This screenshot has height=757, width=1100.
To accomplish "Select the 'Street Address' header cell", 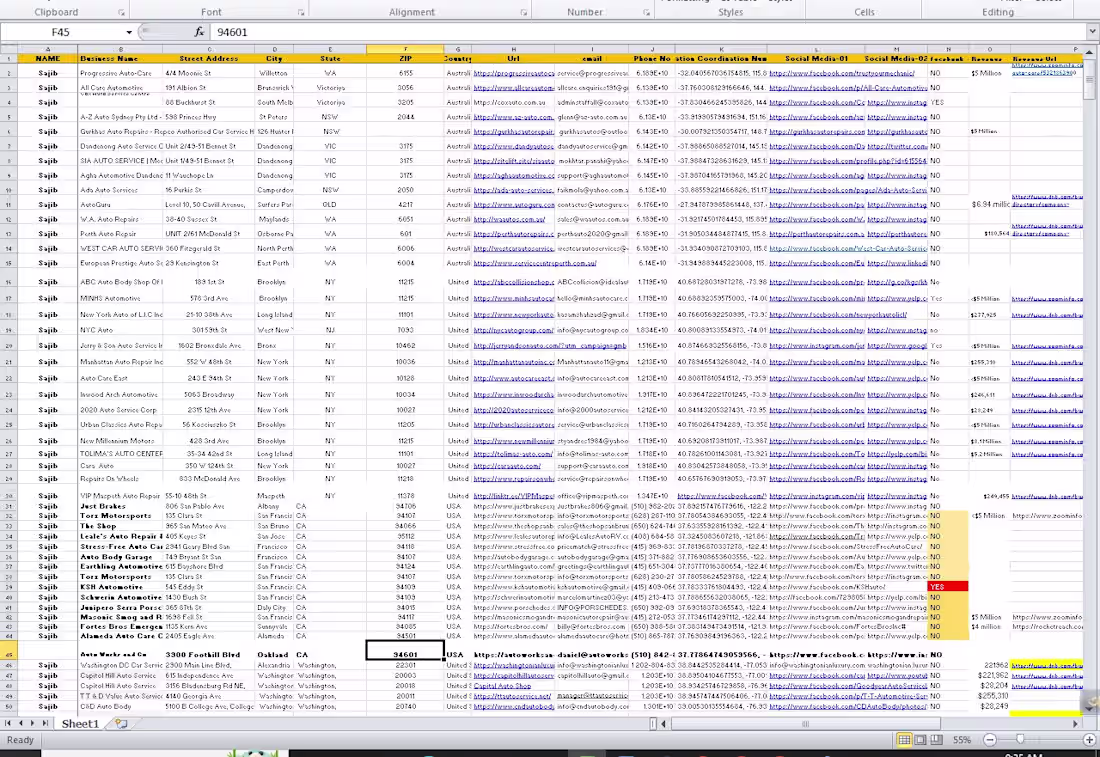I will 208,59.
